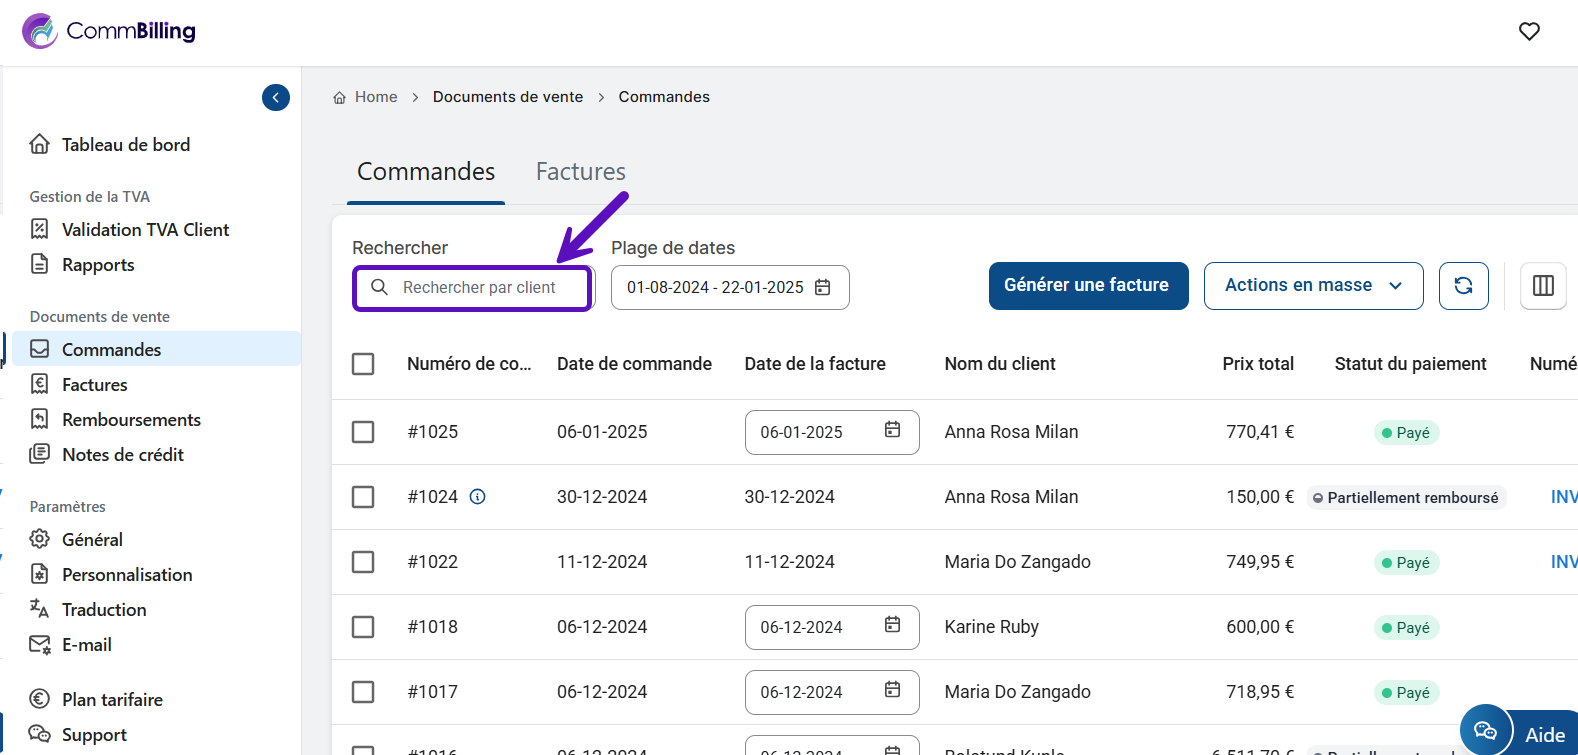Viewport: 1578px width, 755px height.
Task: Click info icon next to order #1024
Action: 478,497
